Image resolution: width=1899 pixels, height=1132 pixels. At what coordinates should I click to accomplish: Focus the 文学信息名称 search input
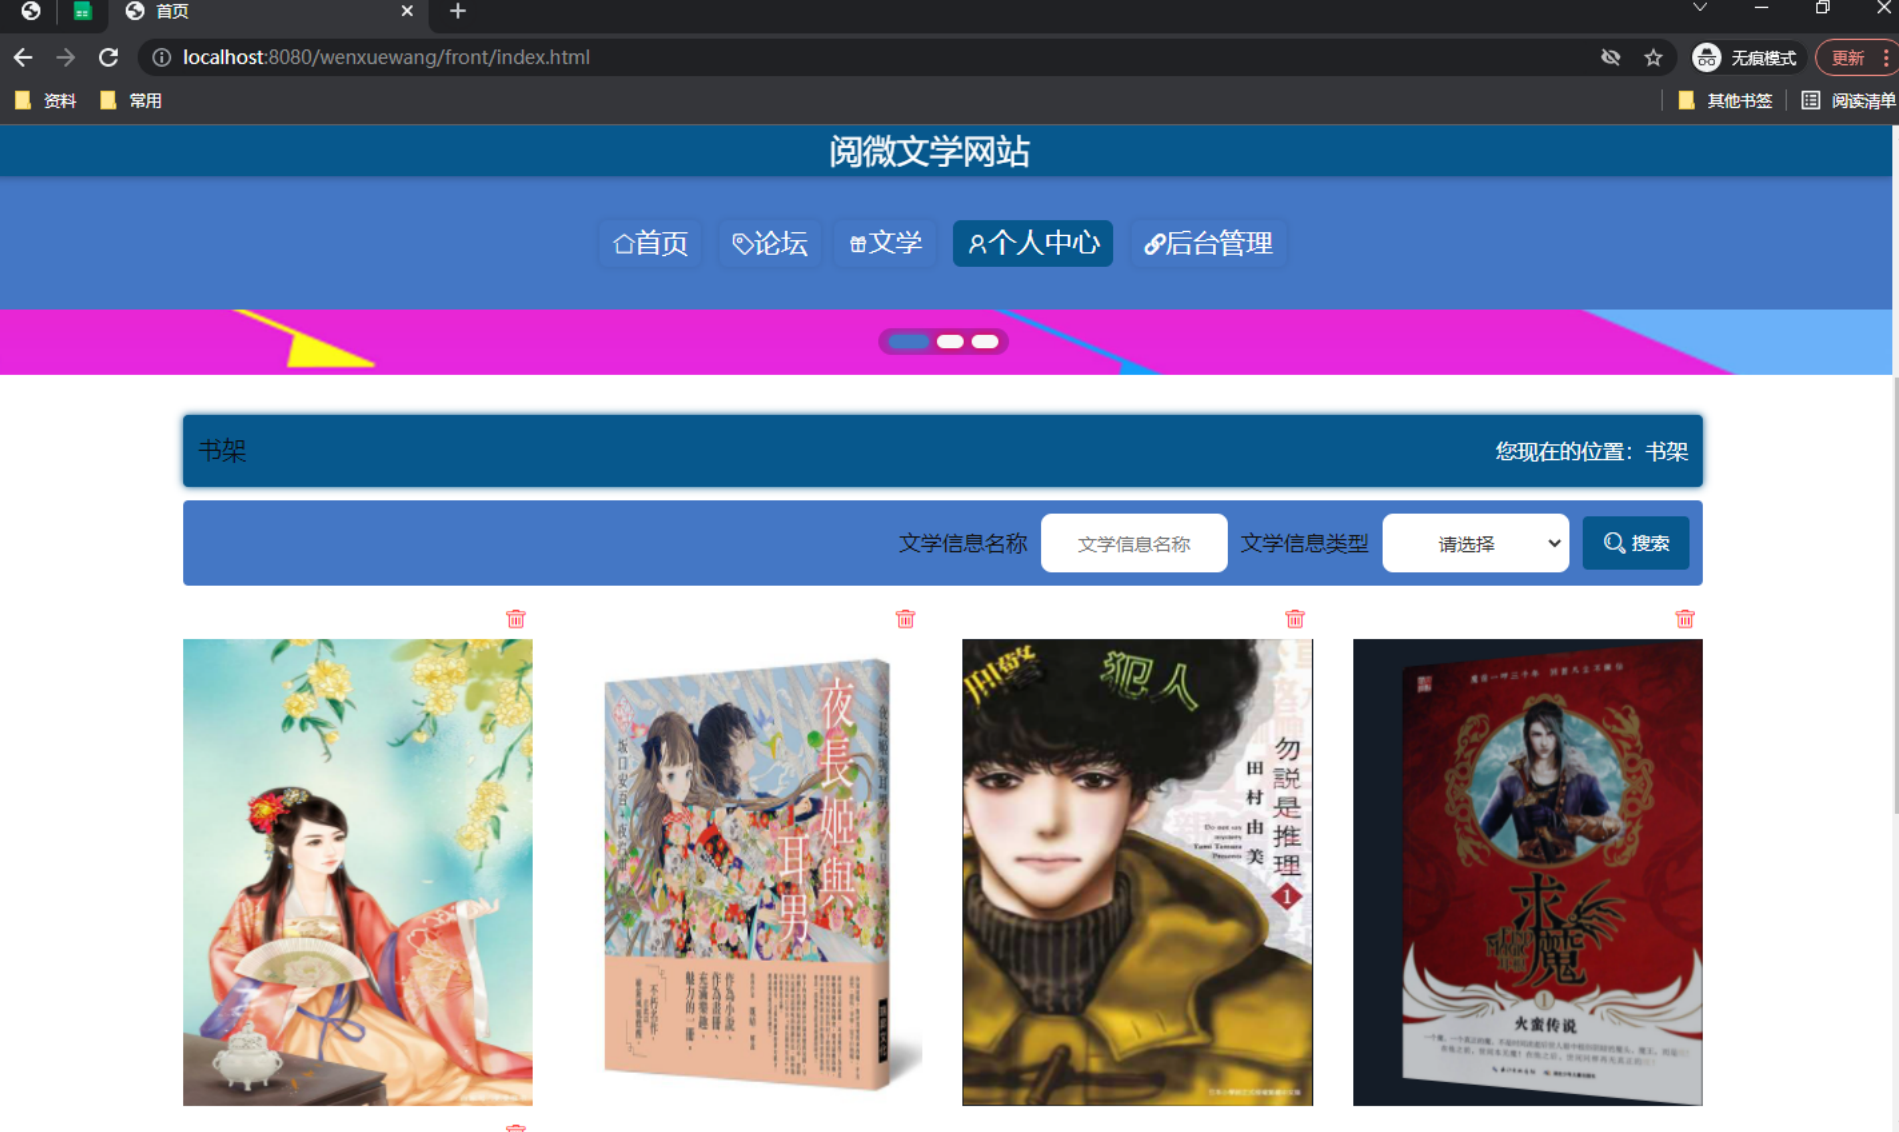(x=1134, y=543)
